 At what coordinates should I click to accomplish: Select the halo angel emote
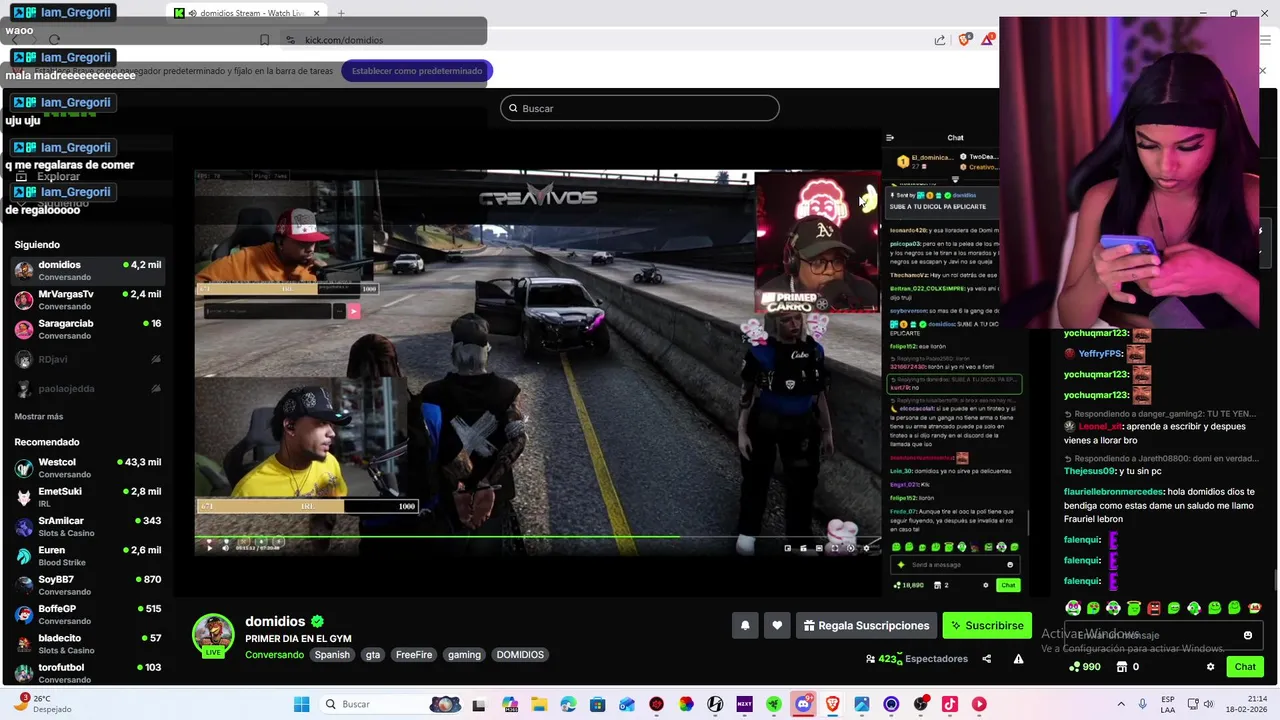1134,608
